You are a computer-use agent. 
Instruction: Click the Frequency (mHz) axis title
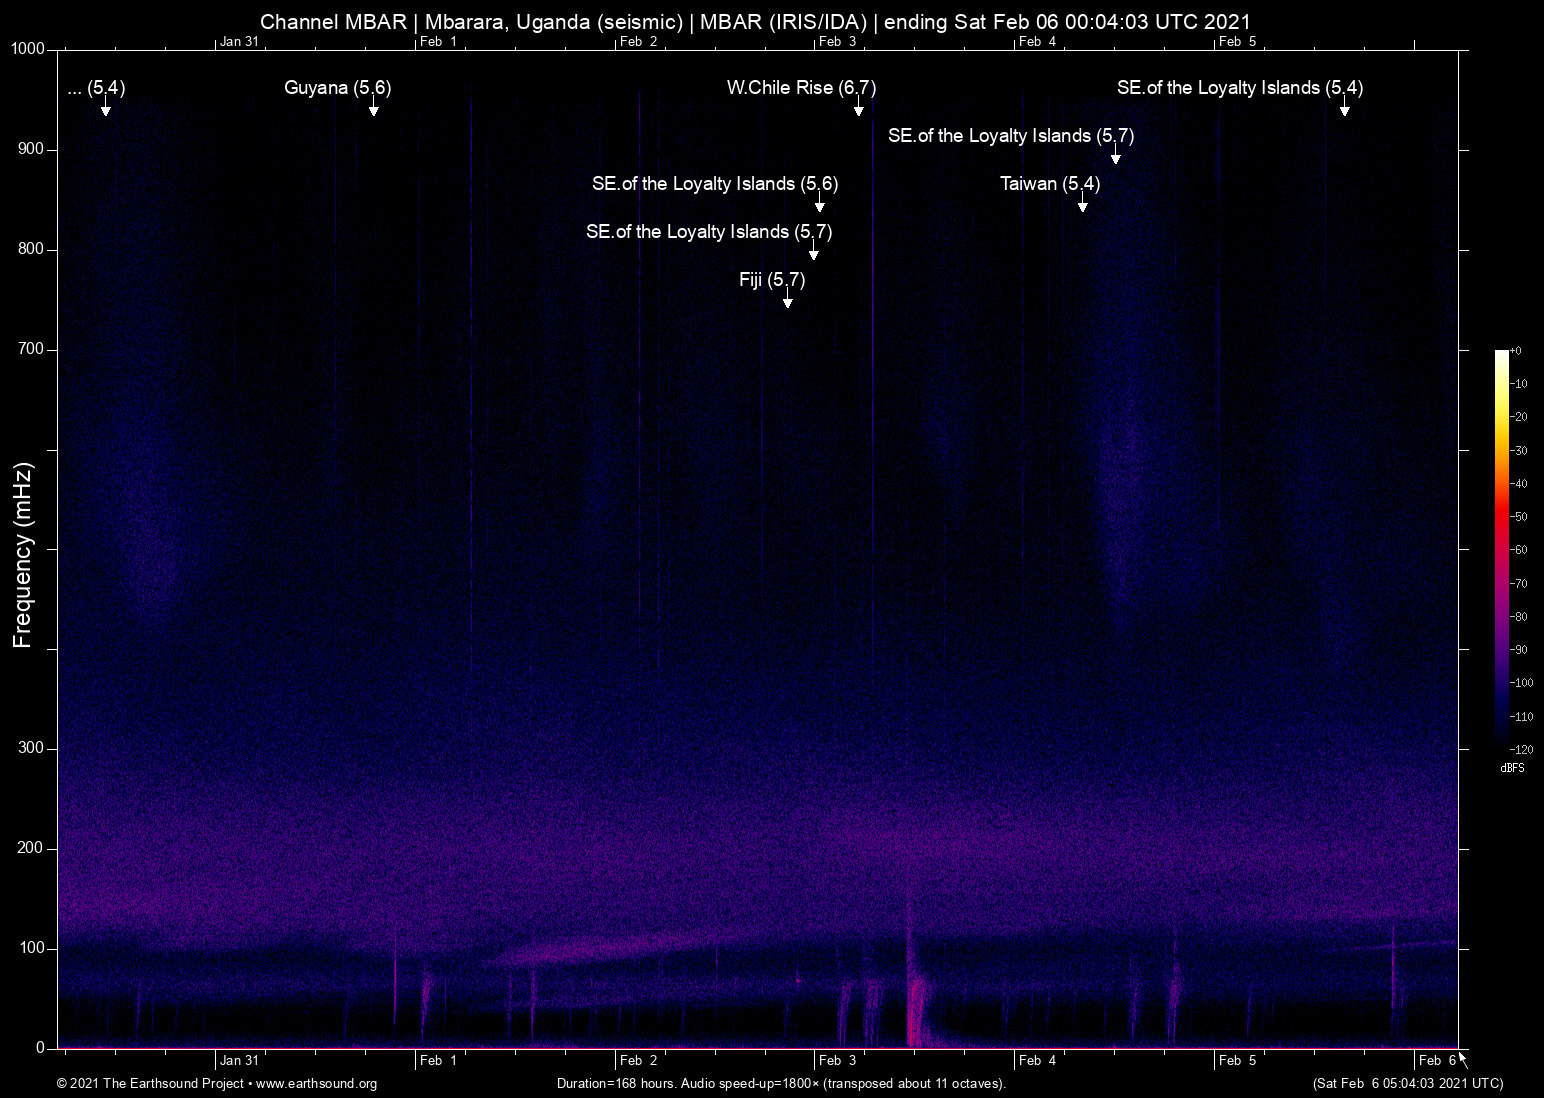click(23, 555)
